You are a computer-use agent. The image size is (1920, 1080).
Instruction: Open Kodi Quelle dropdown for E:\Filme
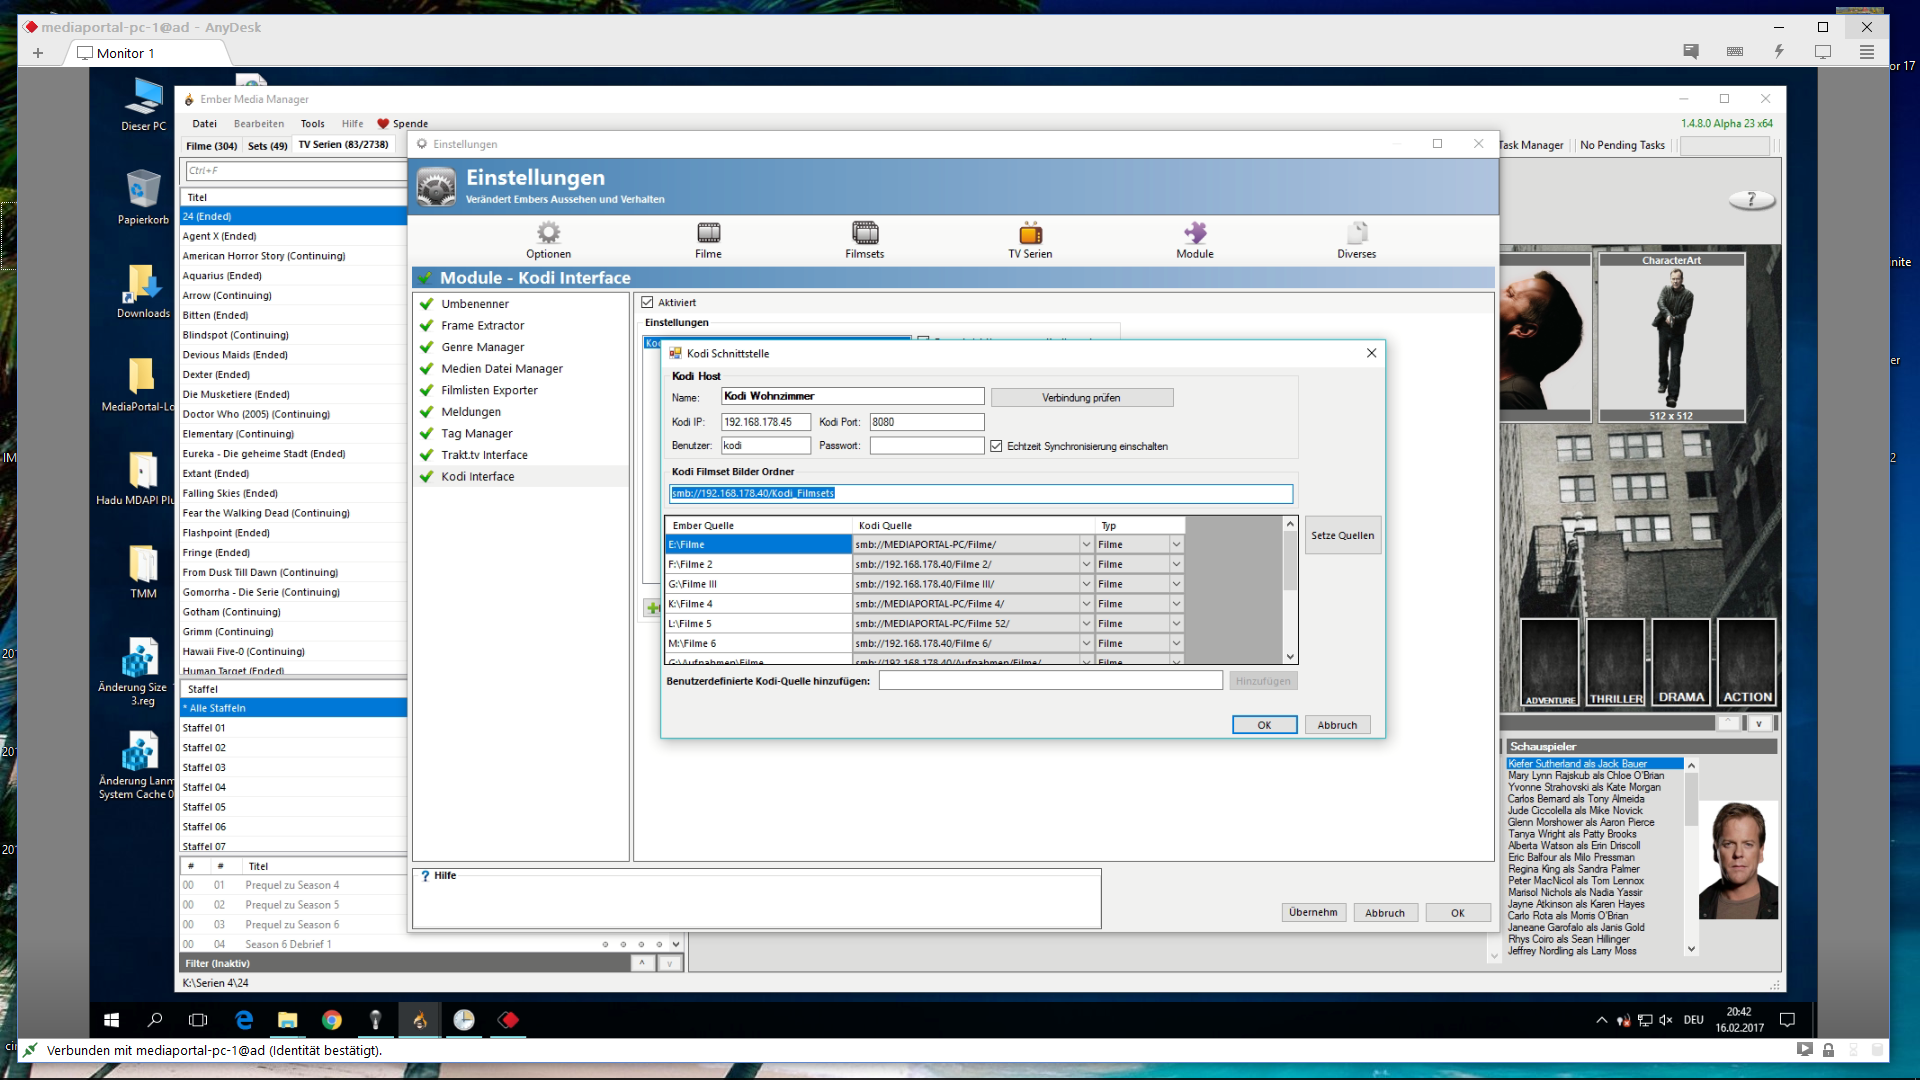pyautogui.click(x=1086, y=545)
